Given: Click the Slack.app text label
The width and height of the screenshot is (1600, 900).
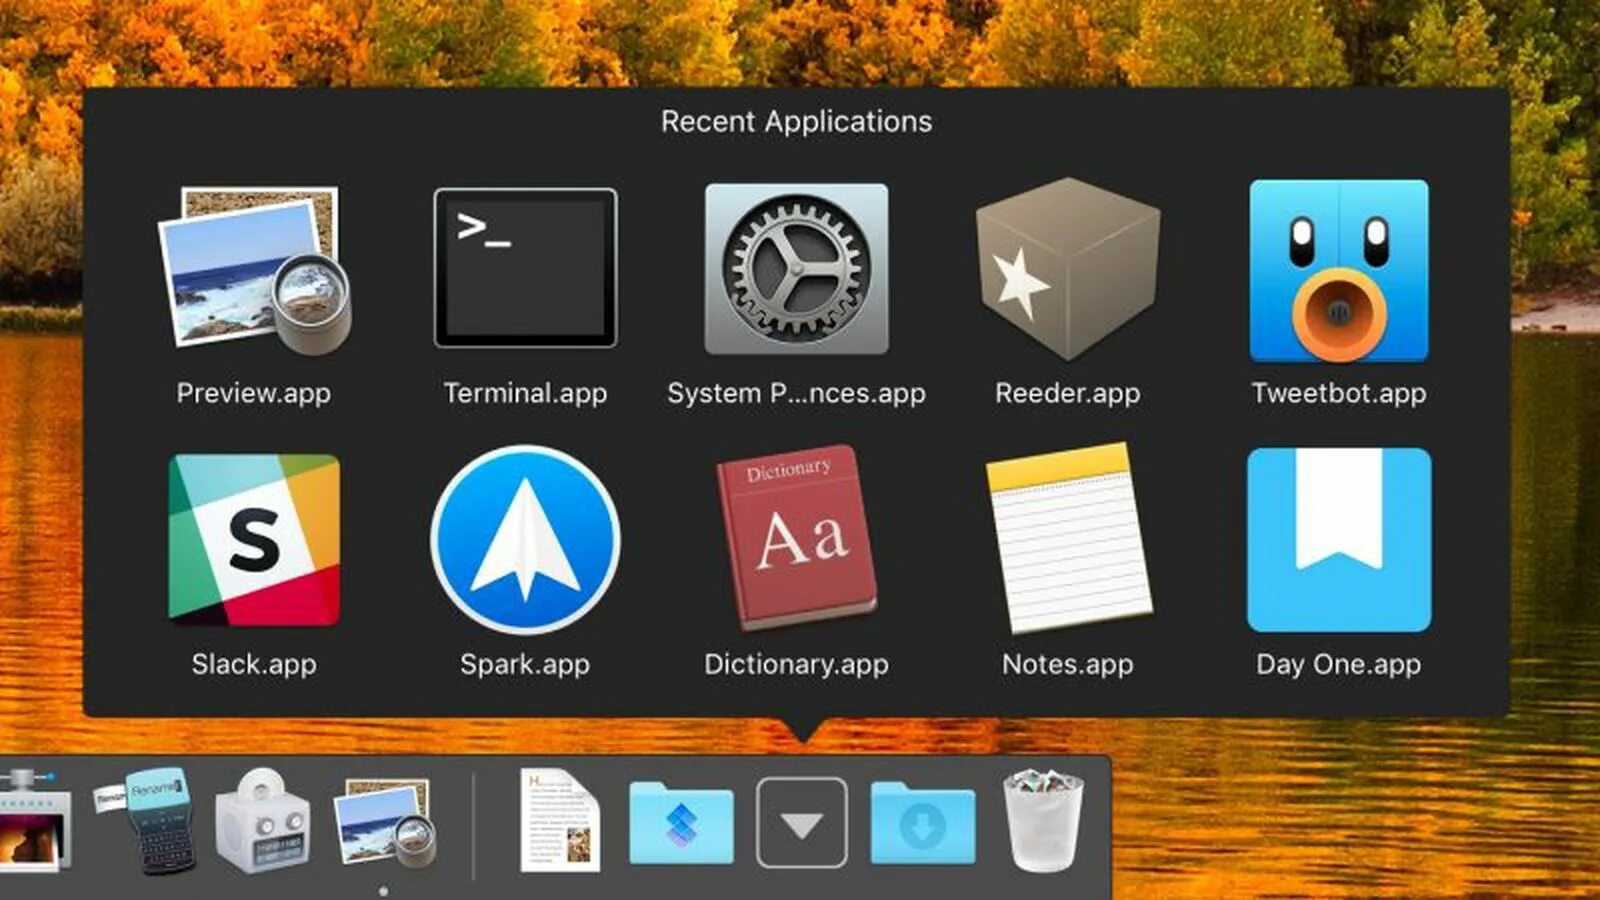Looking at the screenshot, I should [254, 664].
